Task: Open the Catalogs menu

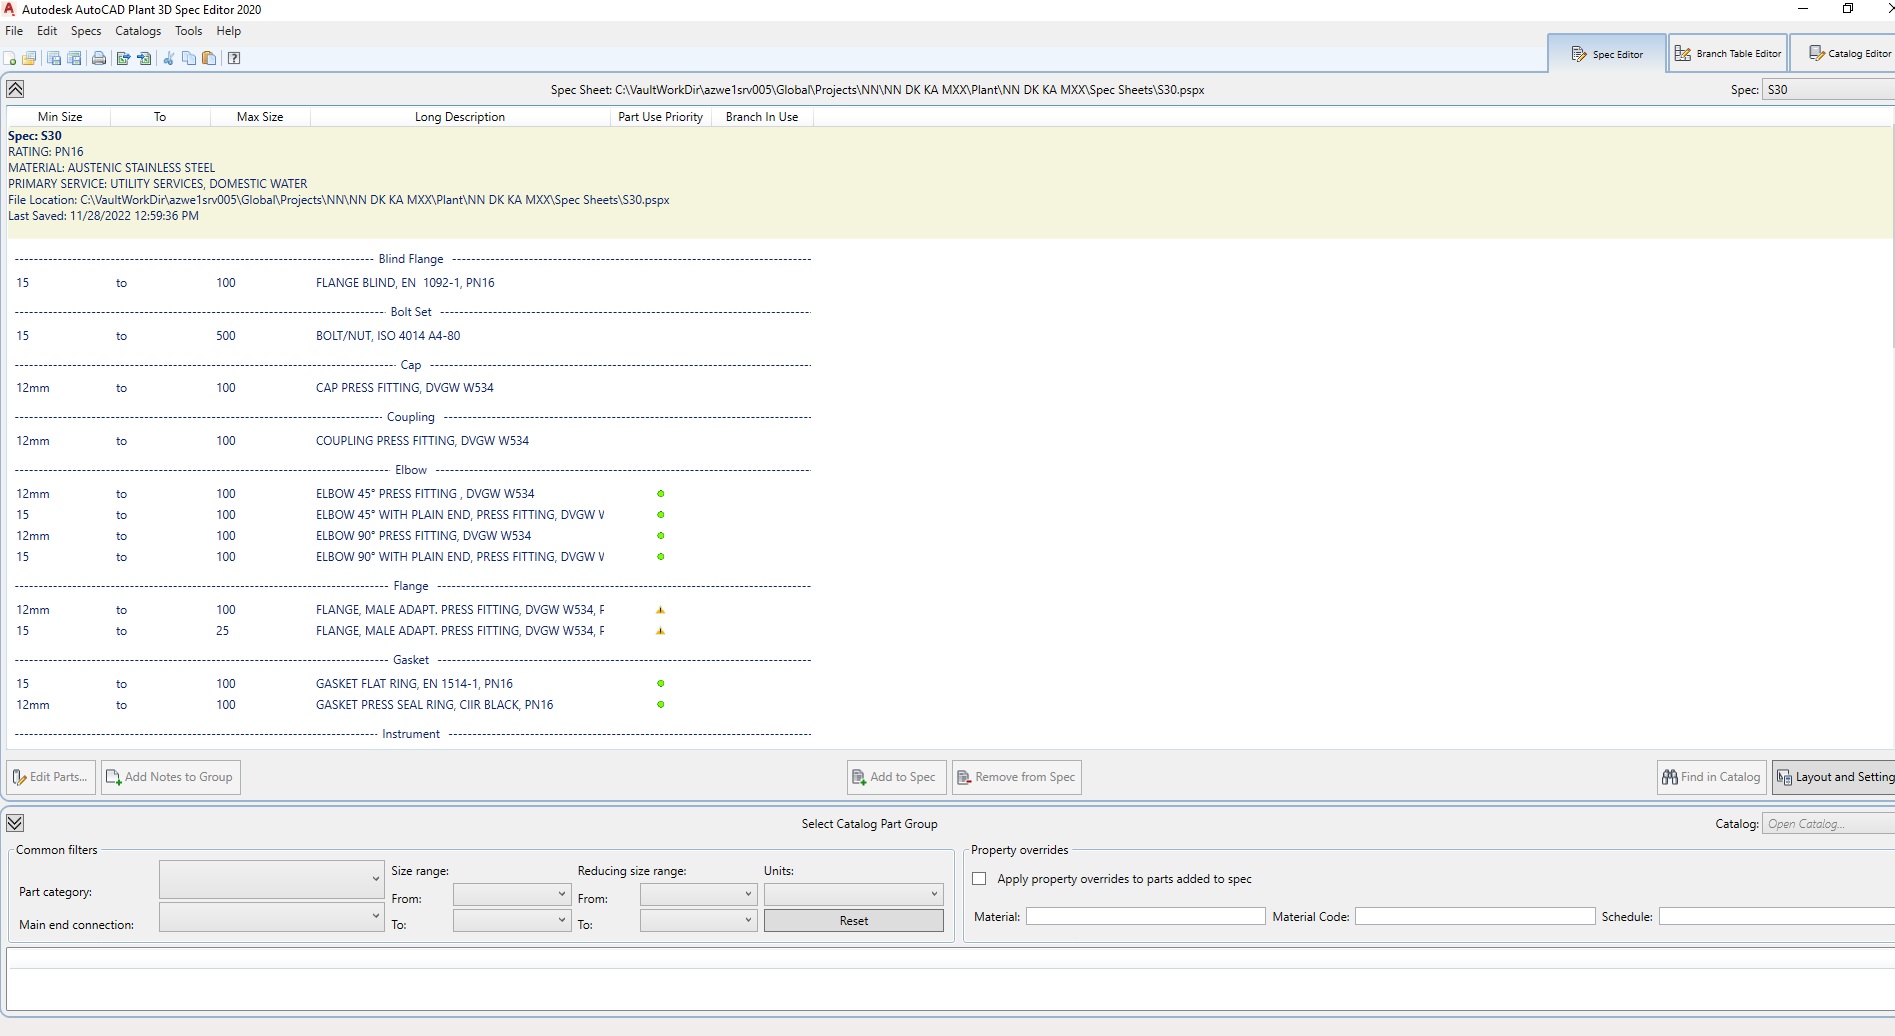Action: coord(138,31)
